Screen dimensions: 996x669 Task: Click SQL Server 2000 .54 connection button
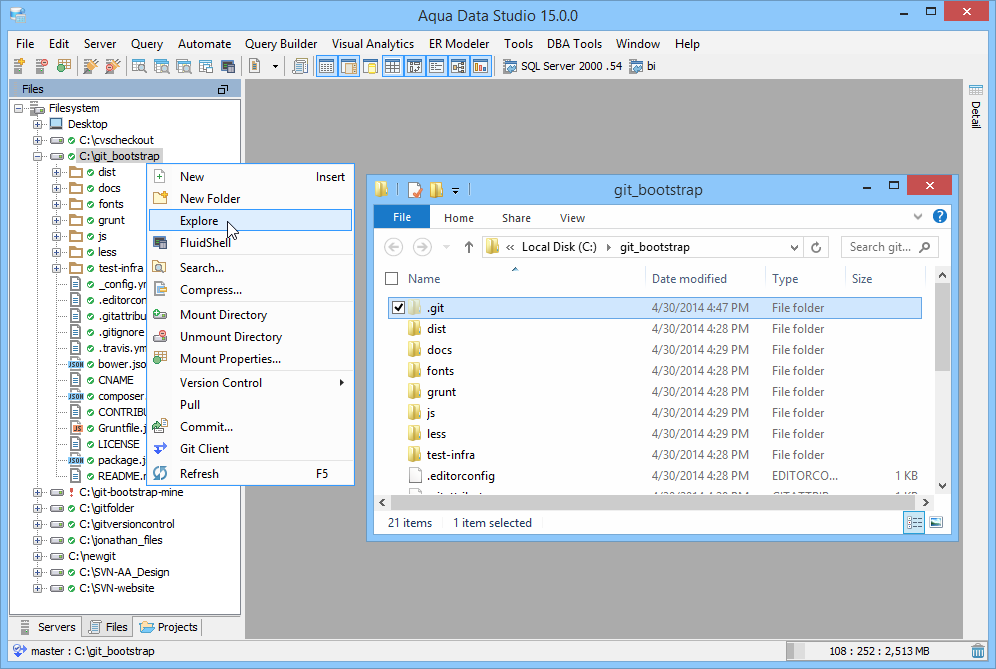click(563, 66)
